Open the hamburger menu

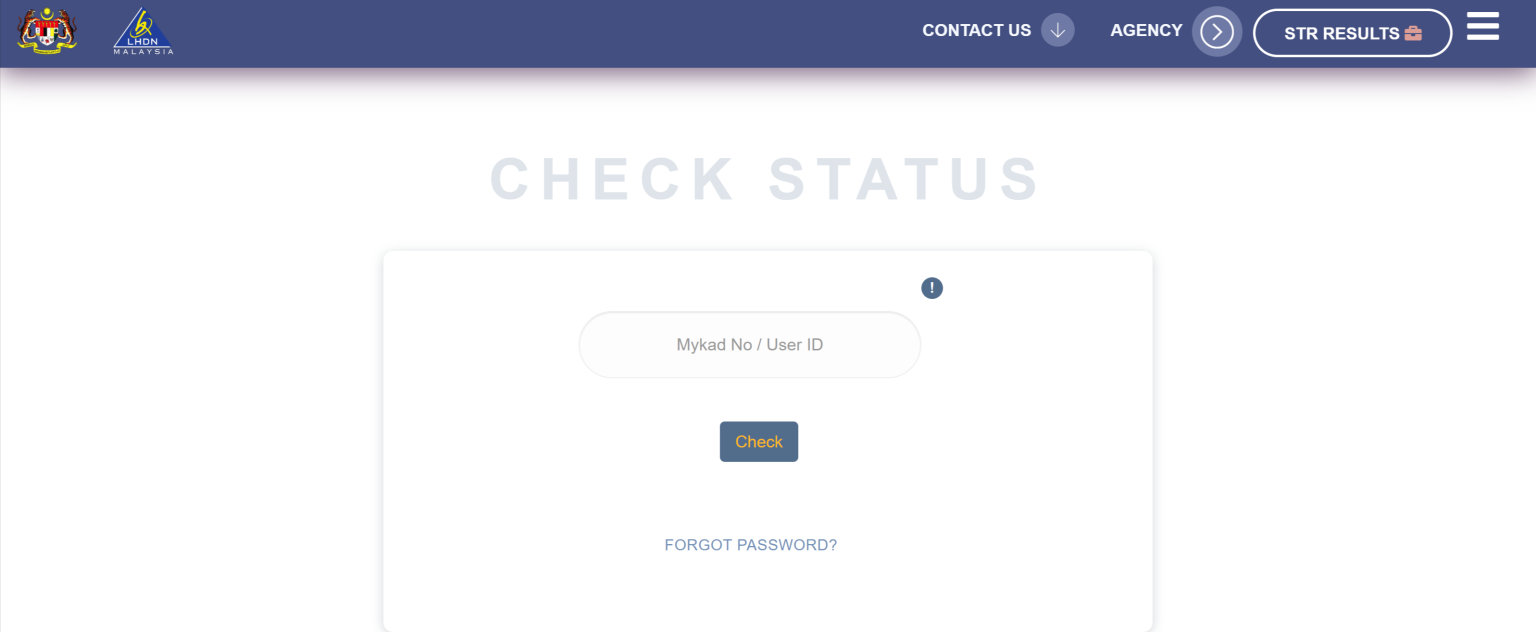click(1482, 27)
